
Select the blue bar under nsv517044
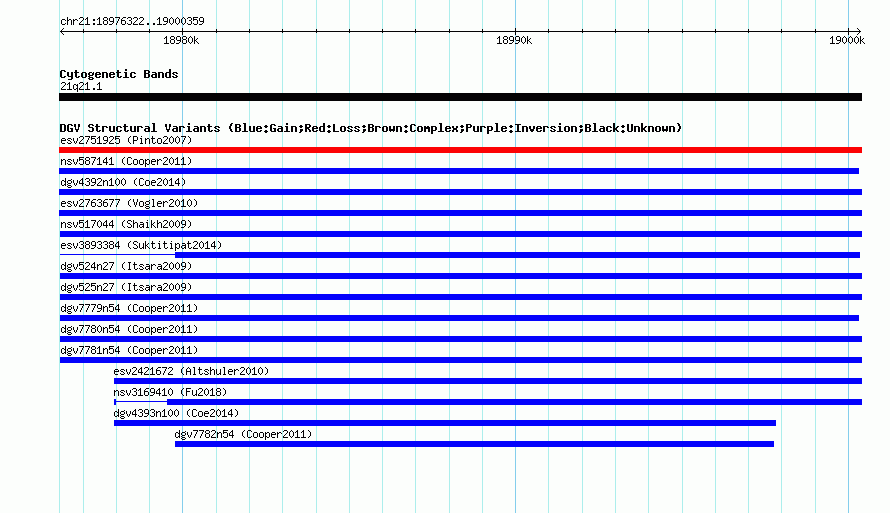[460, 234]
